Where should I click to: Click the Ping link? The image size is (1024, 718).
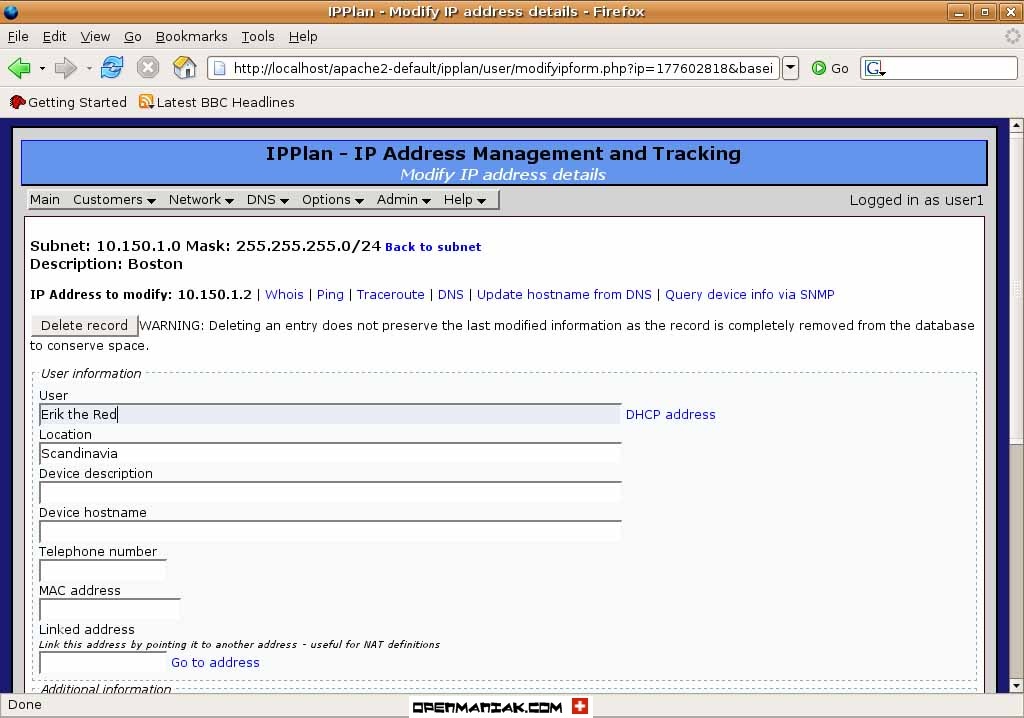click(x=330, y=295)
